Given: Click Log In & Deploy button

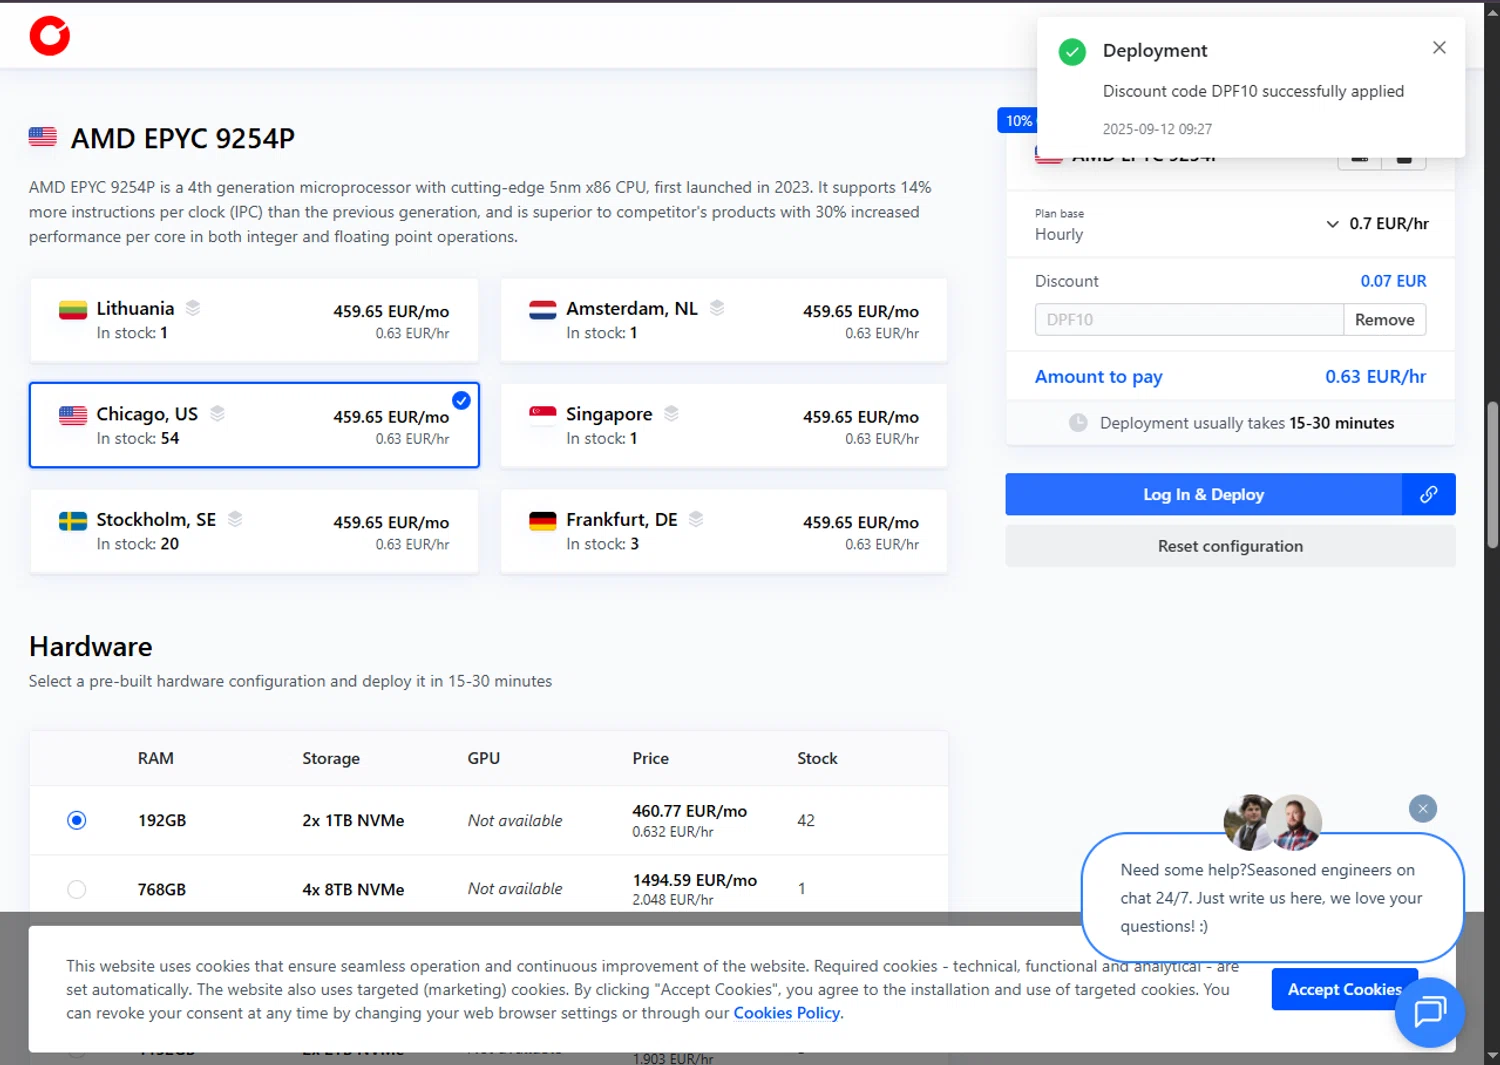Looking at the screenshot, I should [x=1204, y=494].
